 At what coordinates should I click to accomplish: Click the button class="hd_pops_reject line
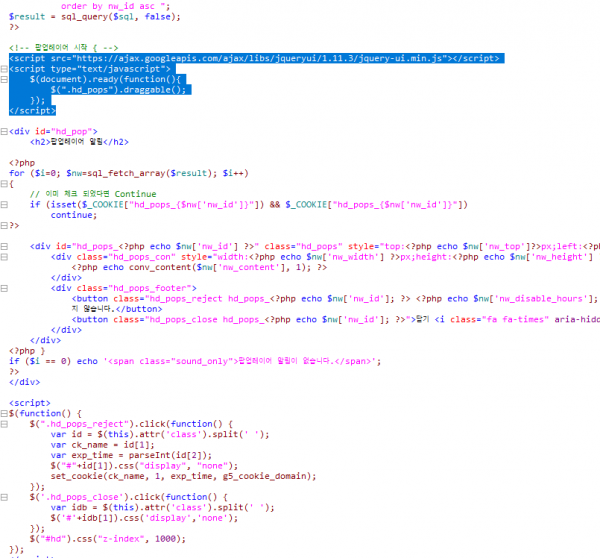[x=335, y=299]
